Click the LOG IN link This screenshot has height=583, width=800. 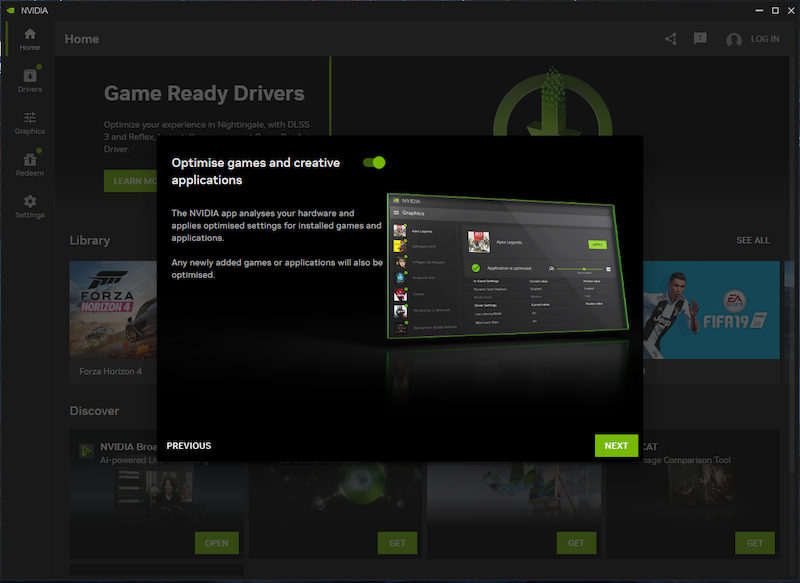[765, 39]
